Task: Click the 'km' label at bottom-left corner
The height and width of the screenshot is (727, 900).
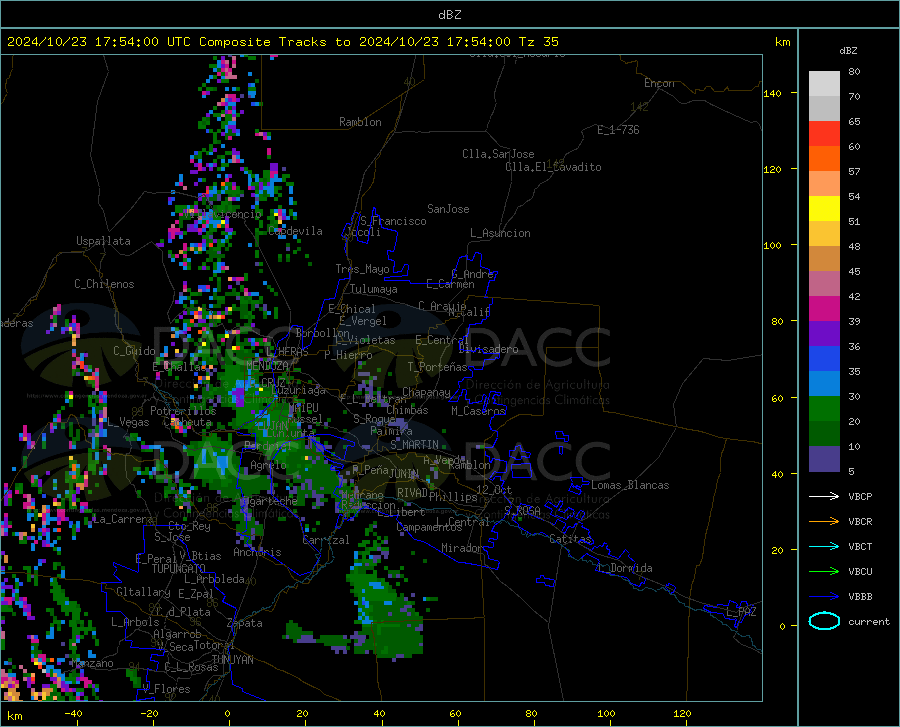Action: coord(14,716)
